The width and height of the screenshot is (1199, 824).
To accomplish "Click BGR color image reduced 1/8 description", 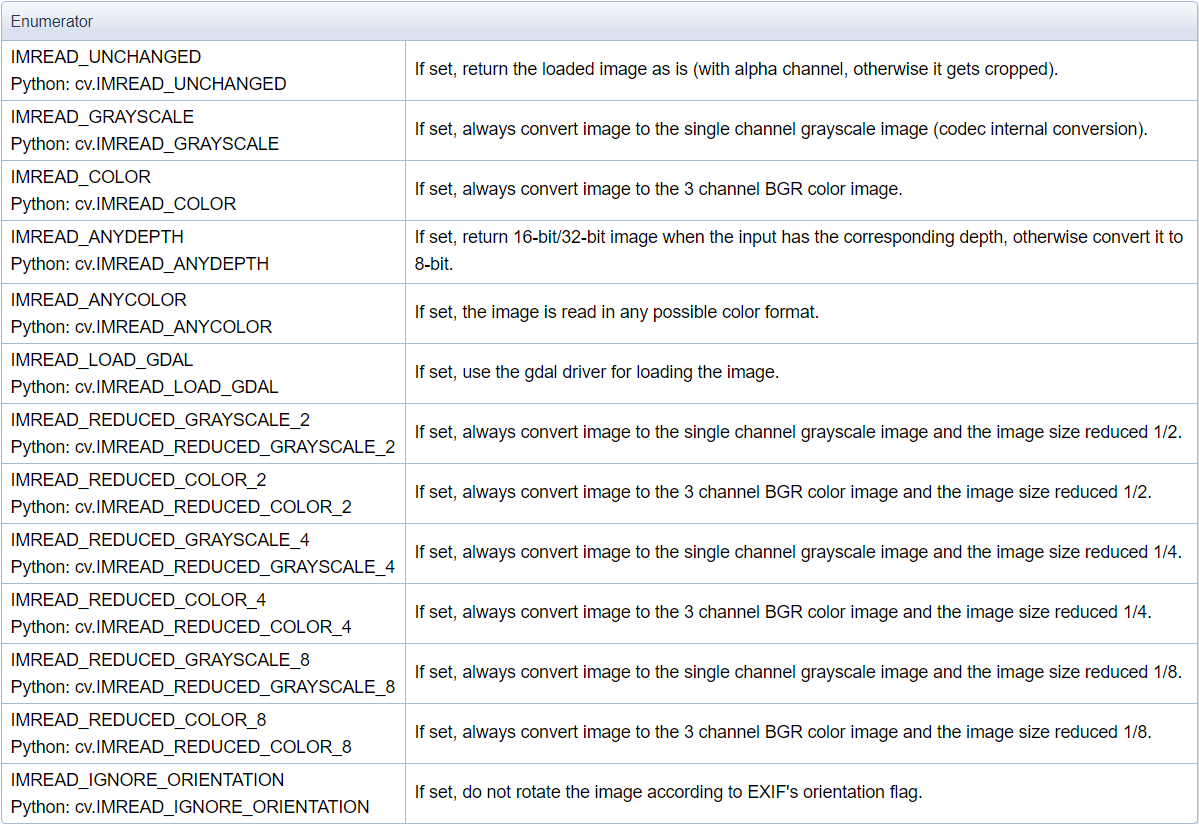I will [783, 732].
